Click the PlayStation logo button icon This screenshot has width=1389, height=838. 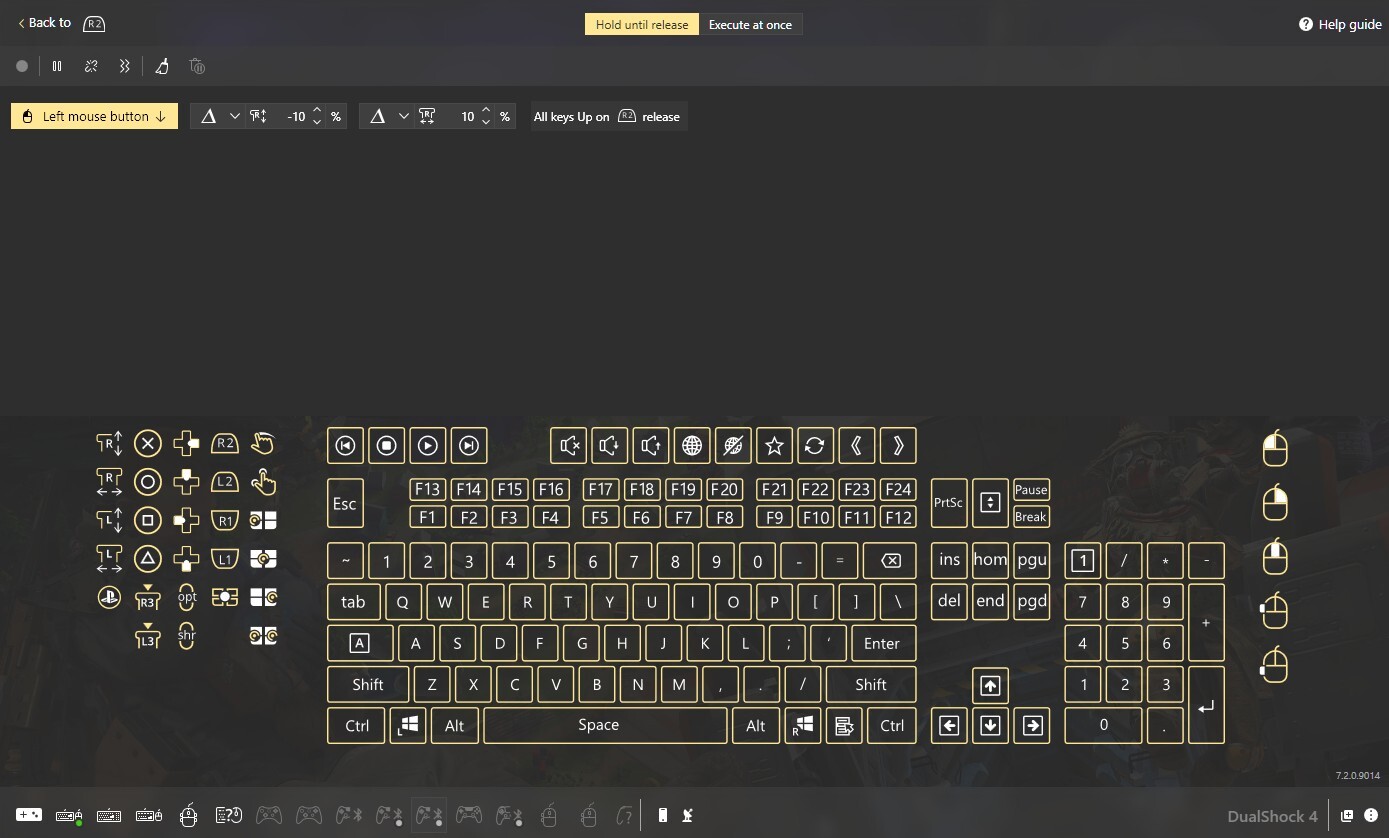[x=109, y=597]
